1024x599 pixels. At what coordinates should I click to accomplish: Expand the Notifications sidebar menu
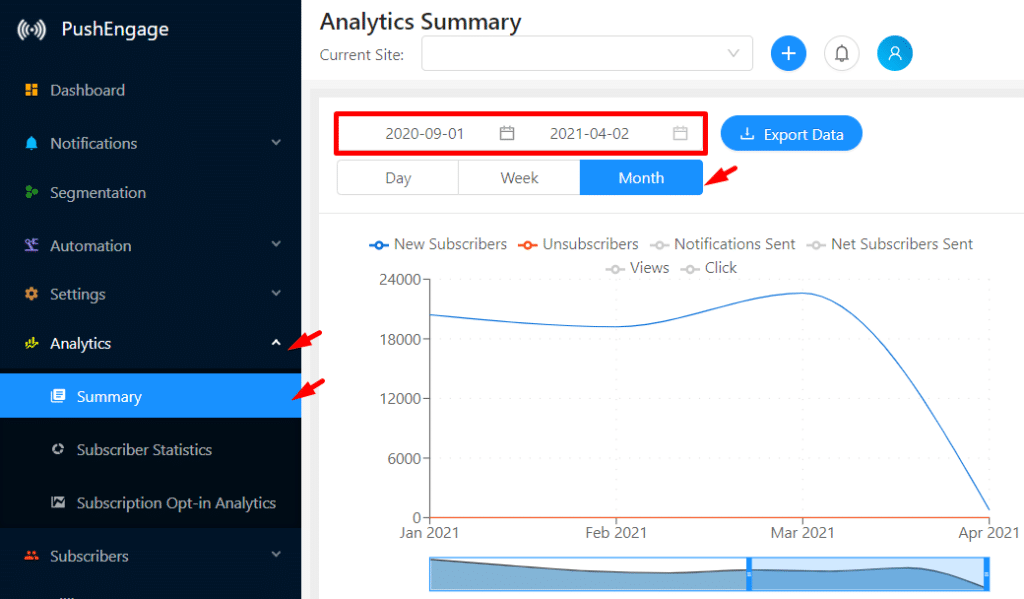(x=150, y=143)
